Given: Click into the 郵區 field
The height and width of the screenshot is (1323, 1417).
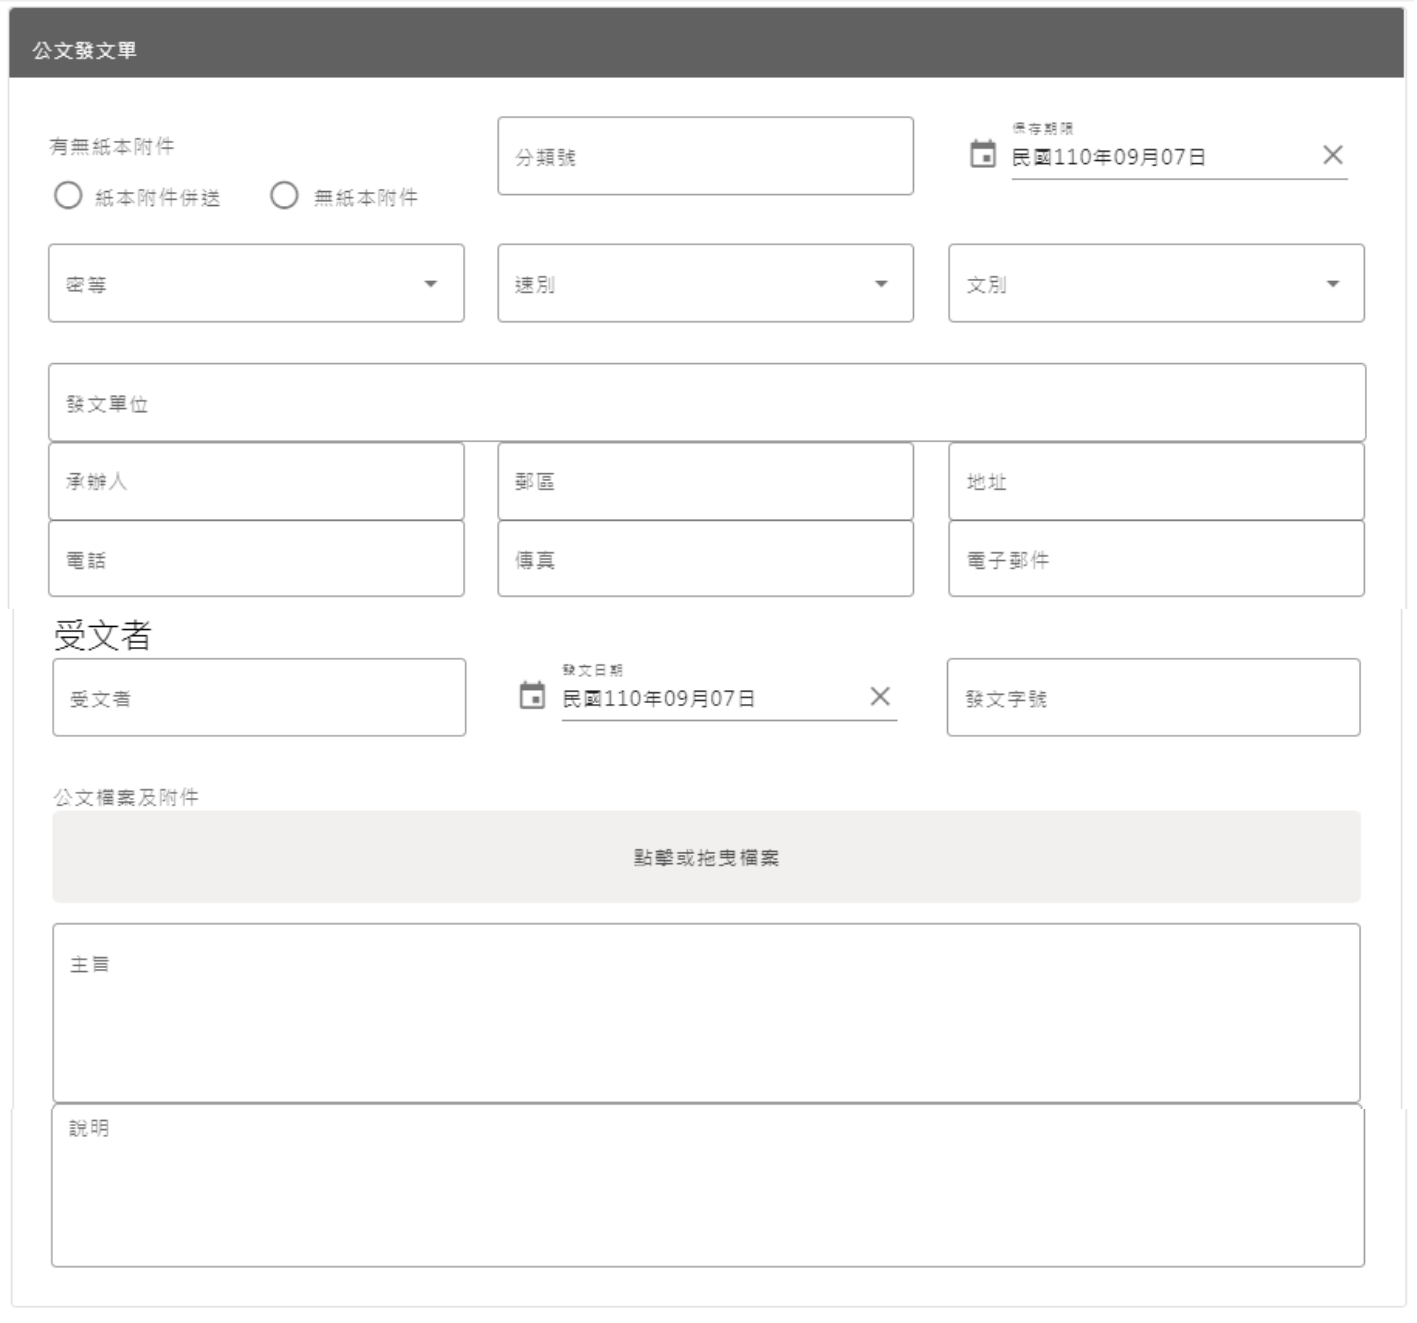Looking at the screenshot, I should 704,481.
